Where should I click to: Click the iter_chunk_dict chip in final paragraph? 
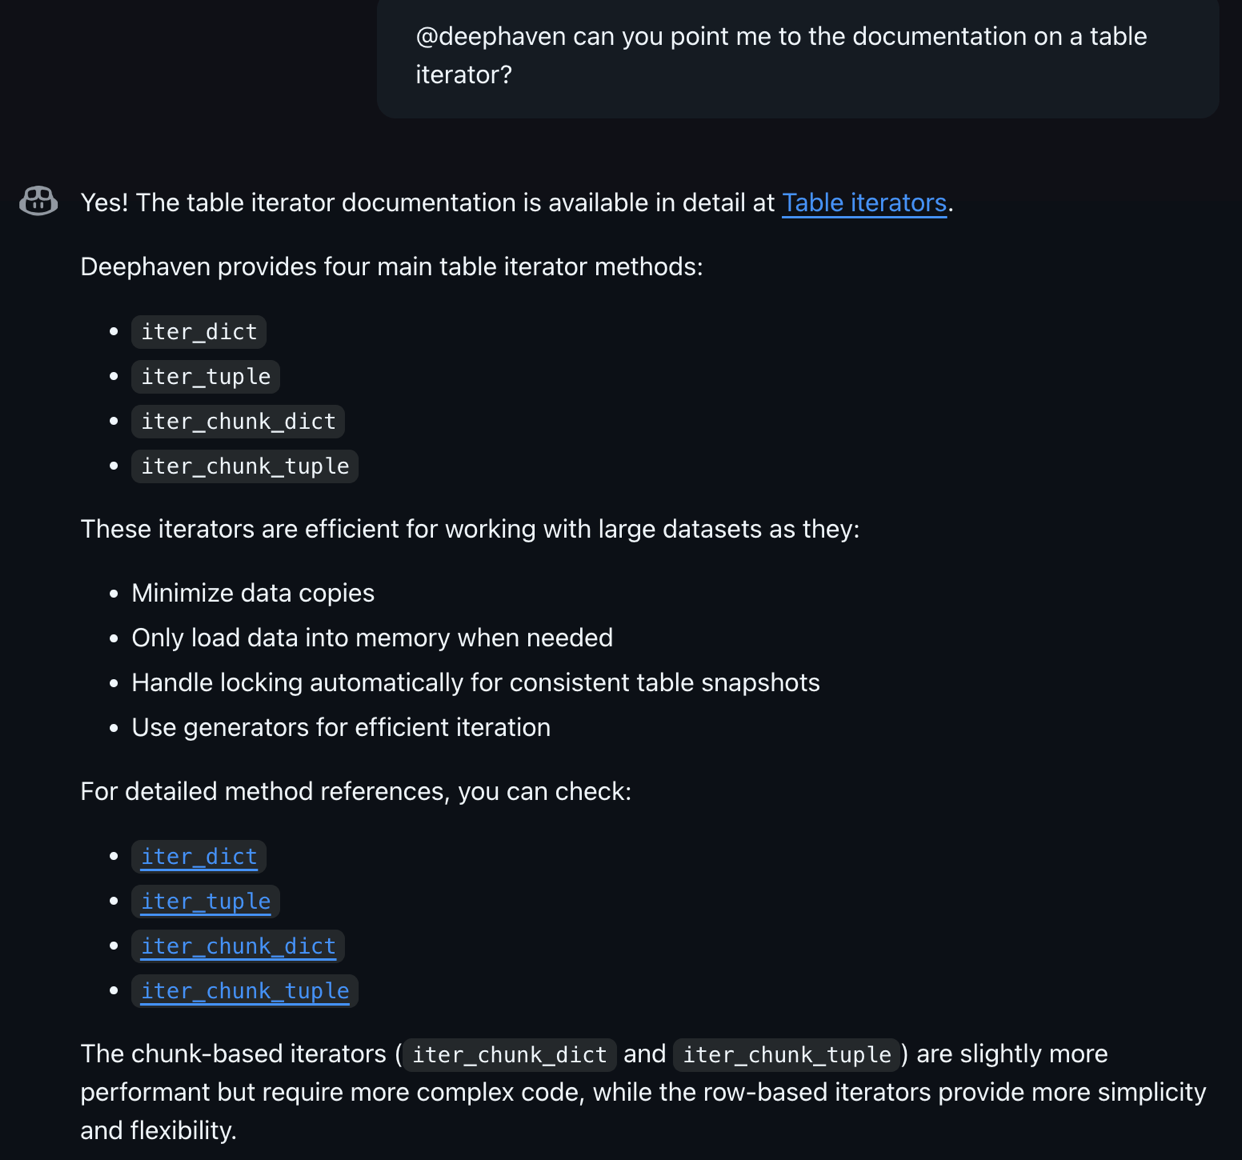508,1054
